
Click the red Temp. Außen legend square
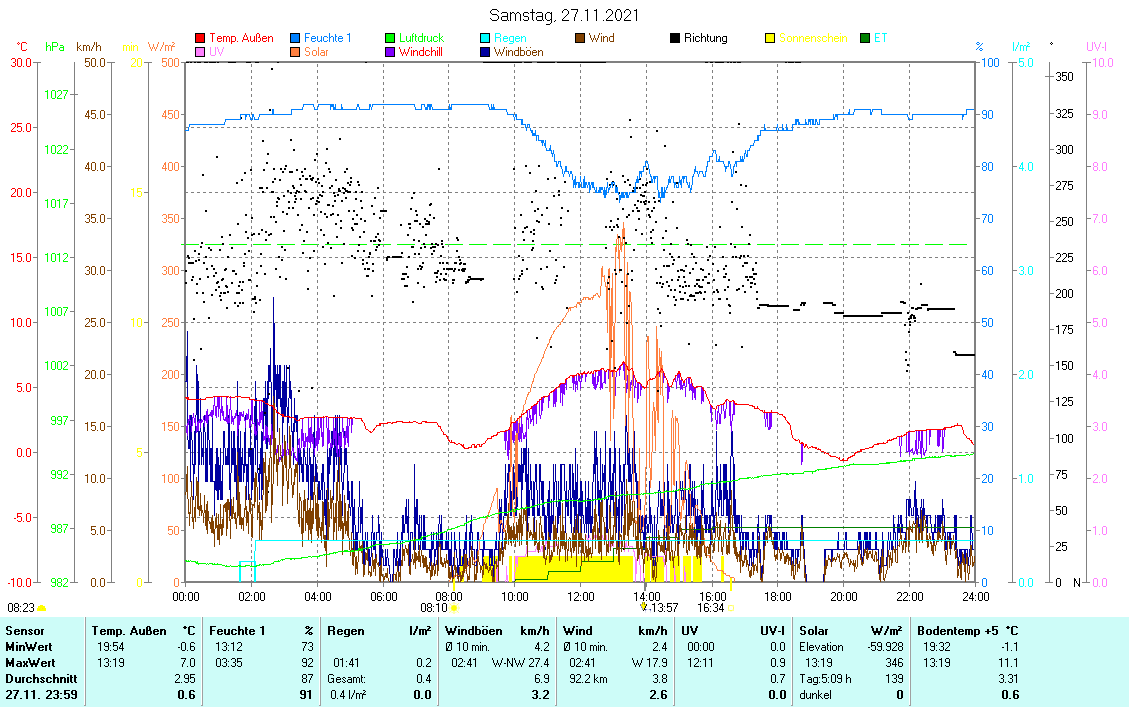200,39
